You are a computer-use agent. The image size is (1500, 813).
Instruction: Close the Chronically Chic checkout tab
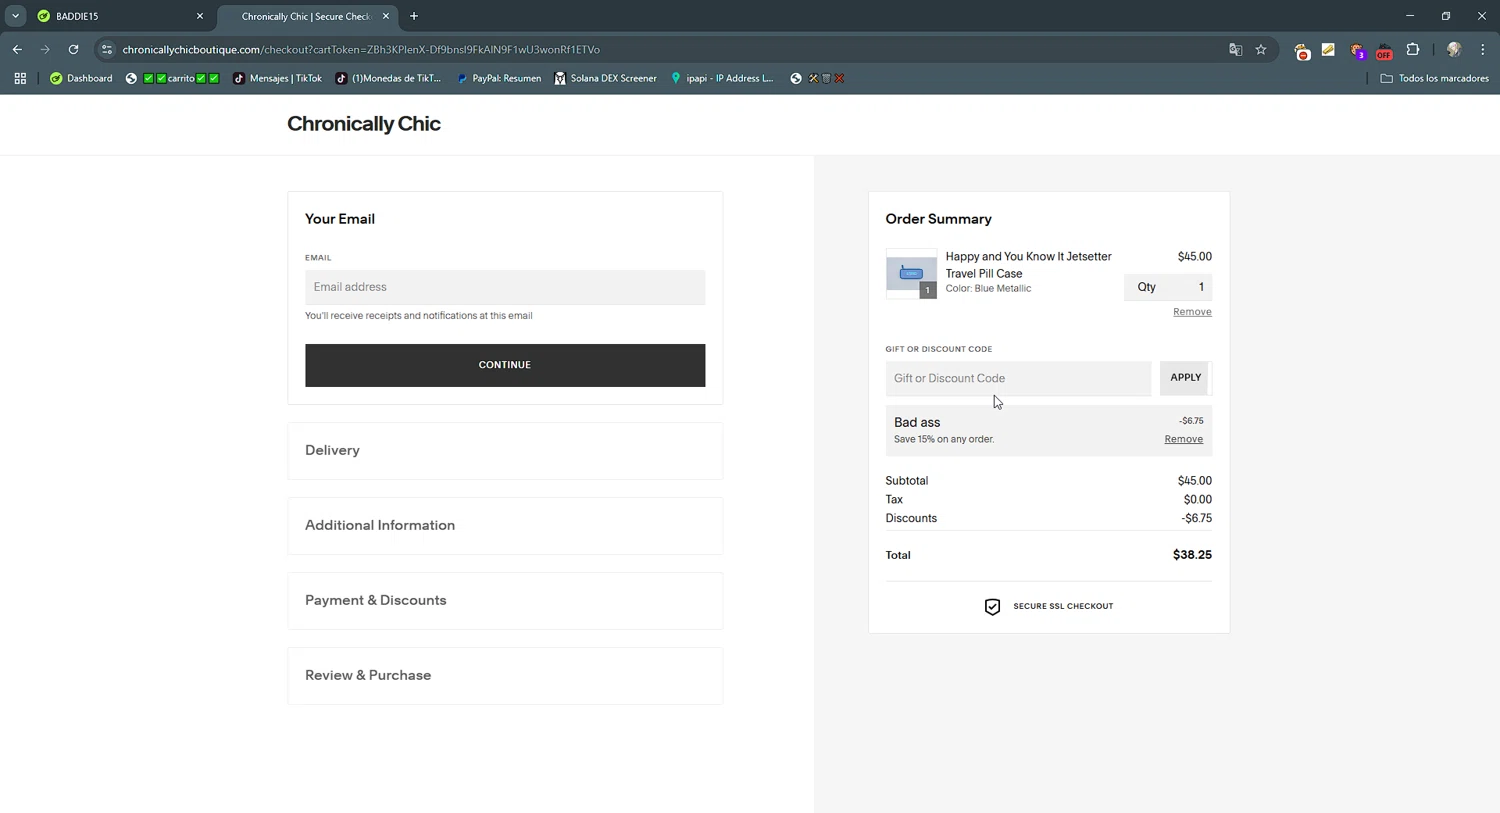point(386,16)
